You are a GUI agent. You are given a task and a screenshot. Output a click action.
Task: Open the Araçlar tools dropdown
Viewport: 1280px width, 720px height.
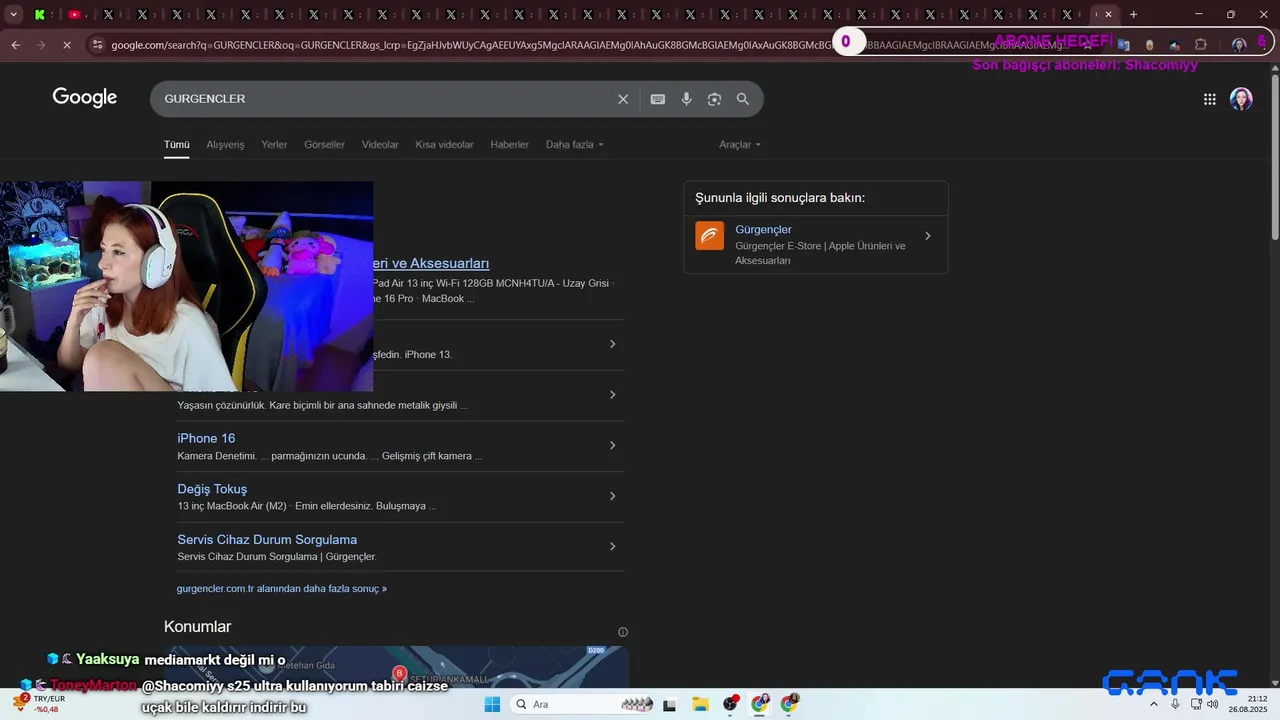coord(740,145)
